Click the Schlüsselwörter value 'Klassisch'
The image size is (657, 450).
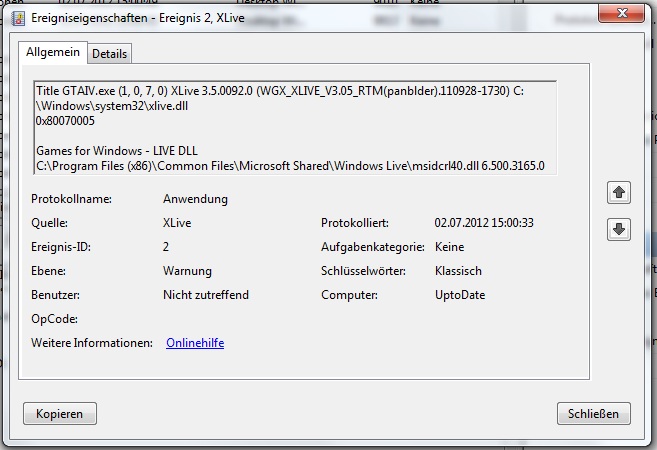coord(458,271)
